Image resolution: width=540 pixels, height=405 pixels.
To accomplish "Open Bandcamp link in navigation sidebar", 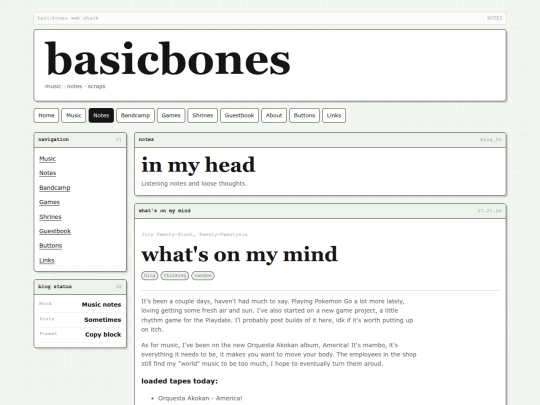I will tap(54, 188).
